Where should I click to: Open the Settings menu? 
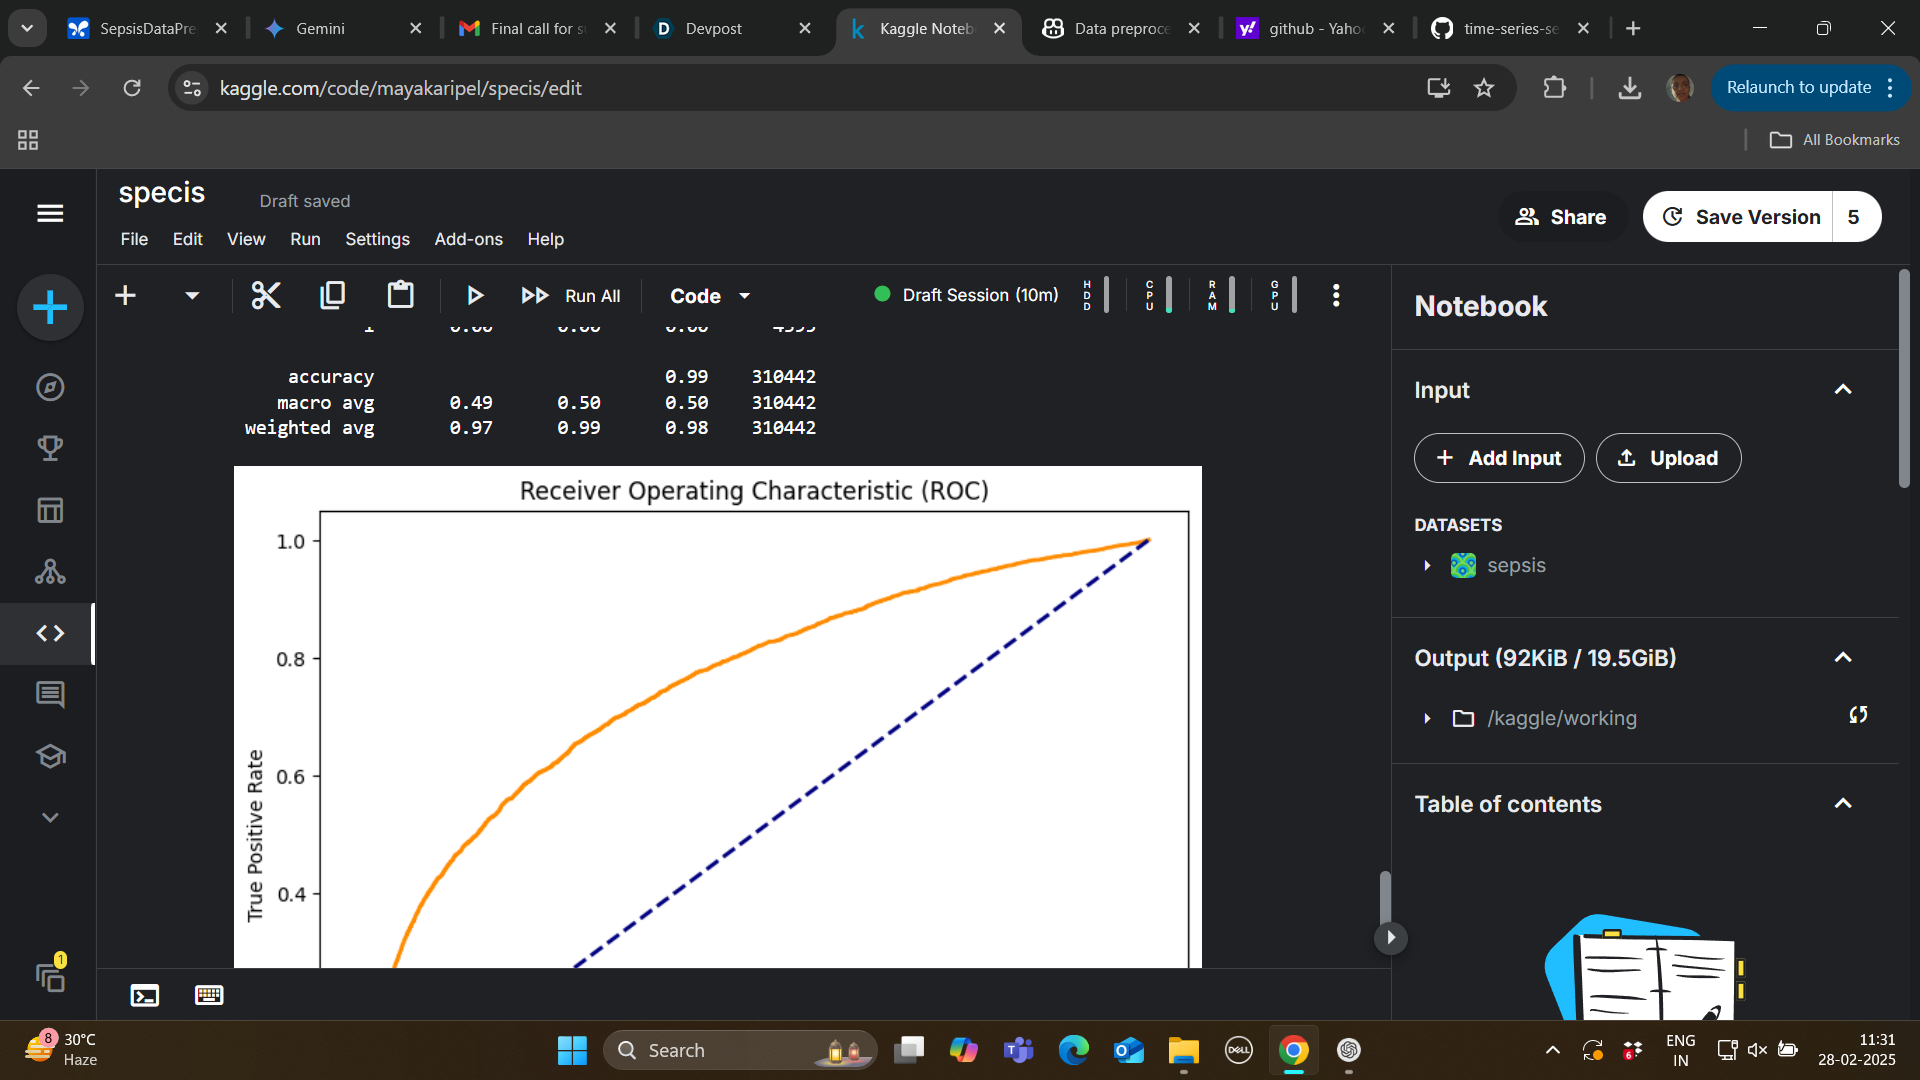[x=377, y=239]
